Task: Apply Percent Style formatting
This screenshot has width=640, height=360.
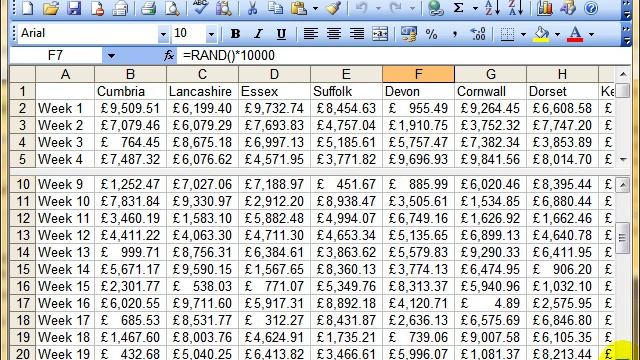Action: click(x=431, y=34)
